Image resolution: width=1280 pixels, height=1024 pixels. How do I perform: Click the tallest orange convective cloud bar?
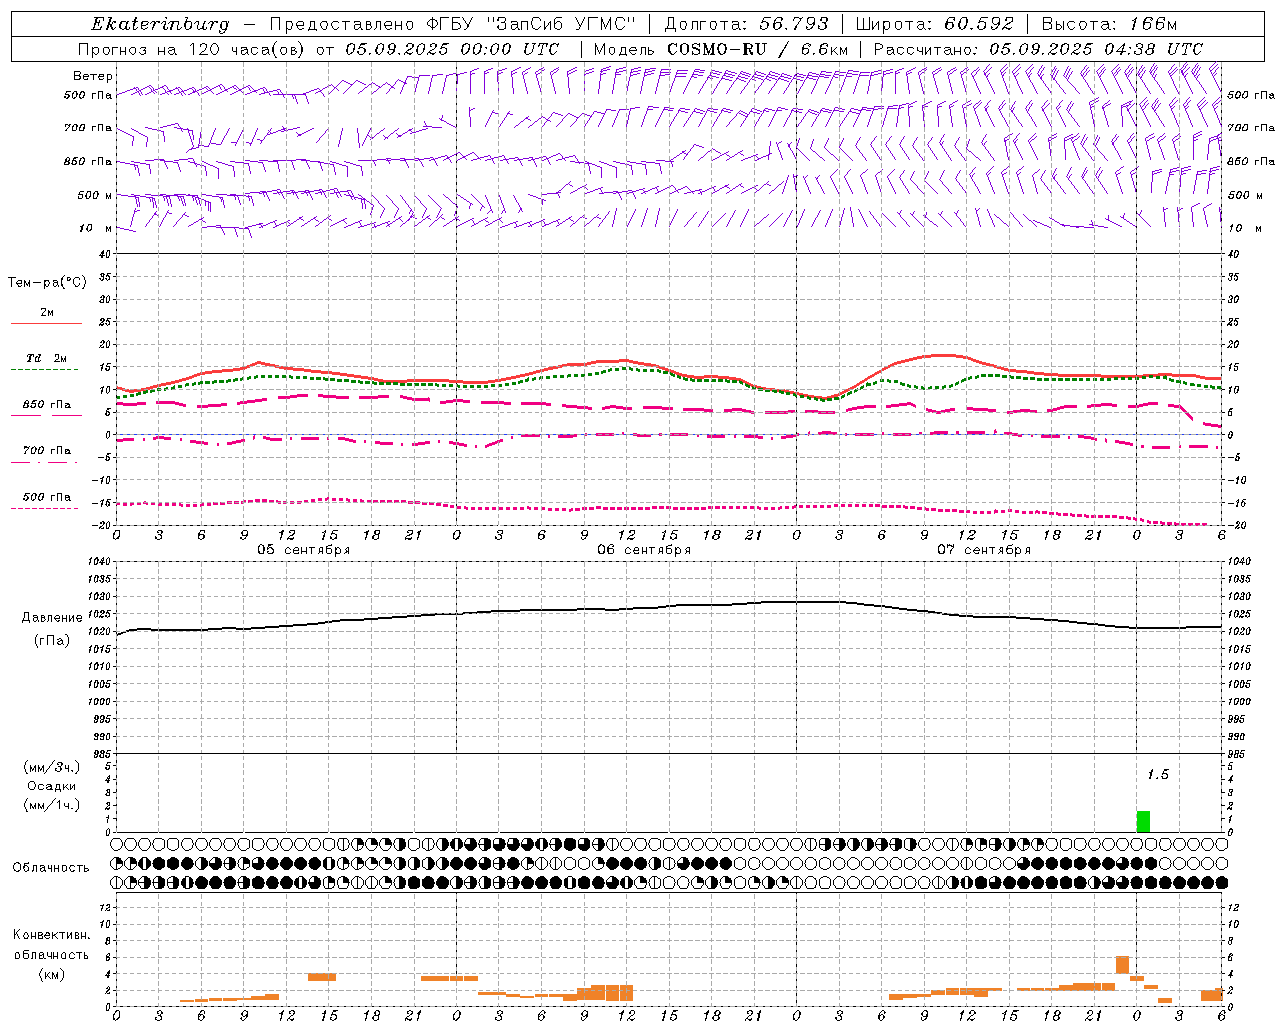point(1122,965)
